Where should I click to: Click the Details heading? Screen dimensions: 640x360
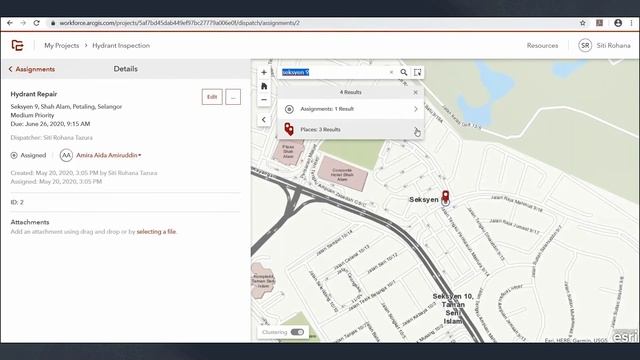tap(125, 69)
